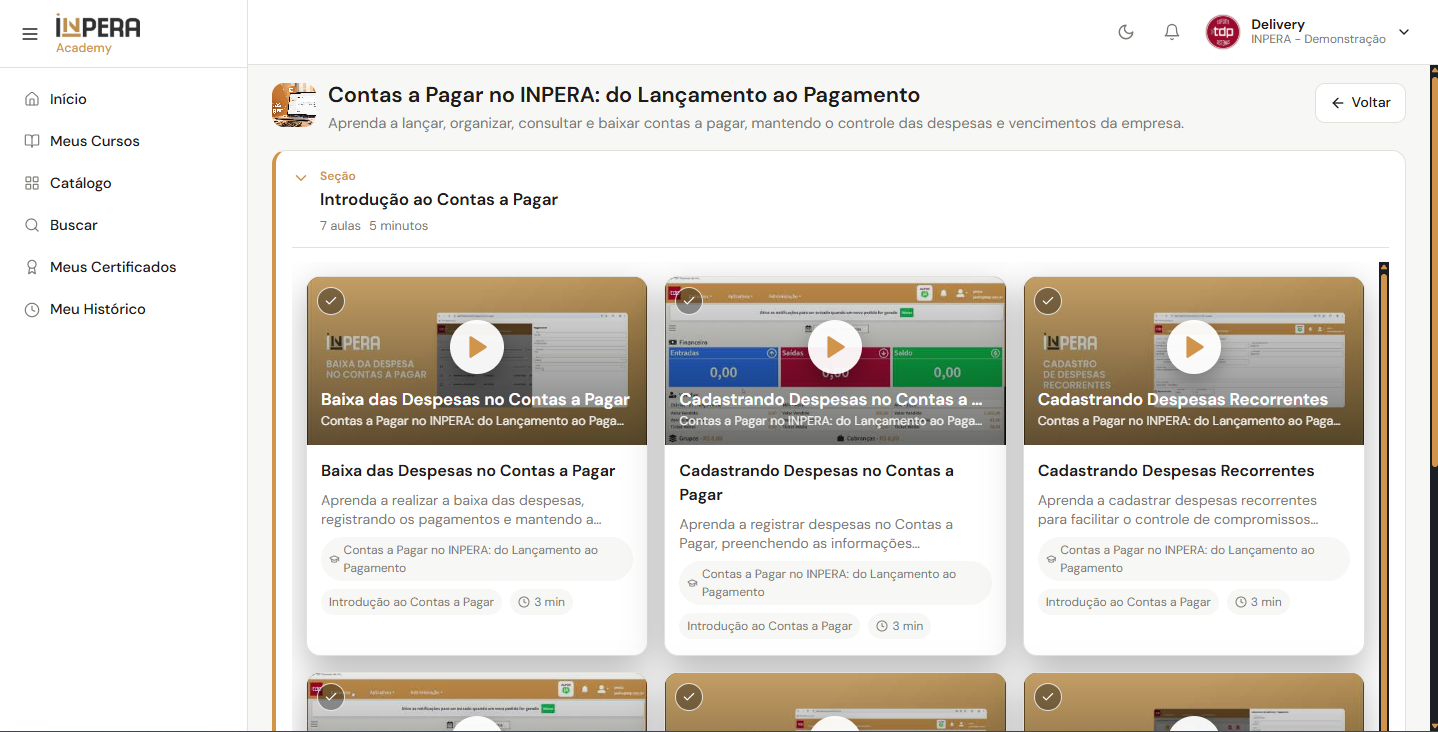Click the Início home icon
Viewport: 1438px width, 732px height.
pos(32,99)
